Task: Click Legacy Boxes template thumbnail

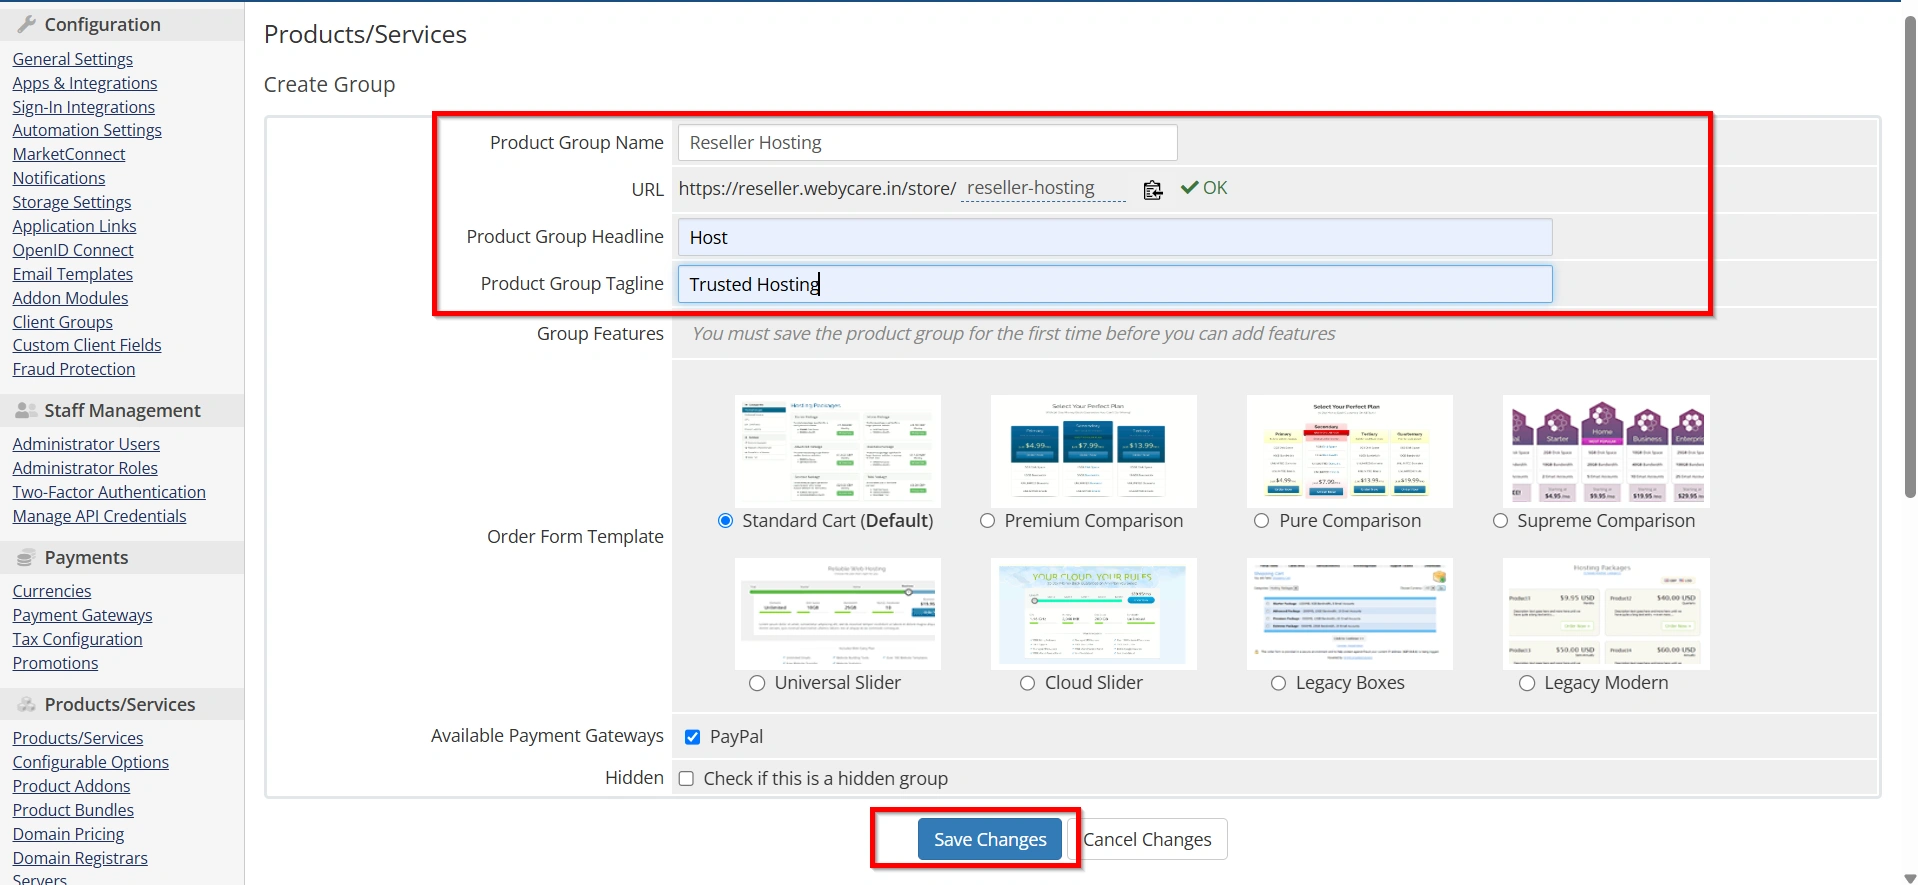Action: (1350, 613)
